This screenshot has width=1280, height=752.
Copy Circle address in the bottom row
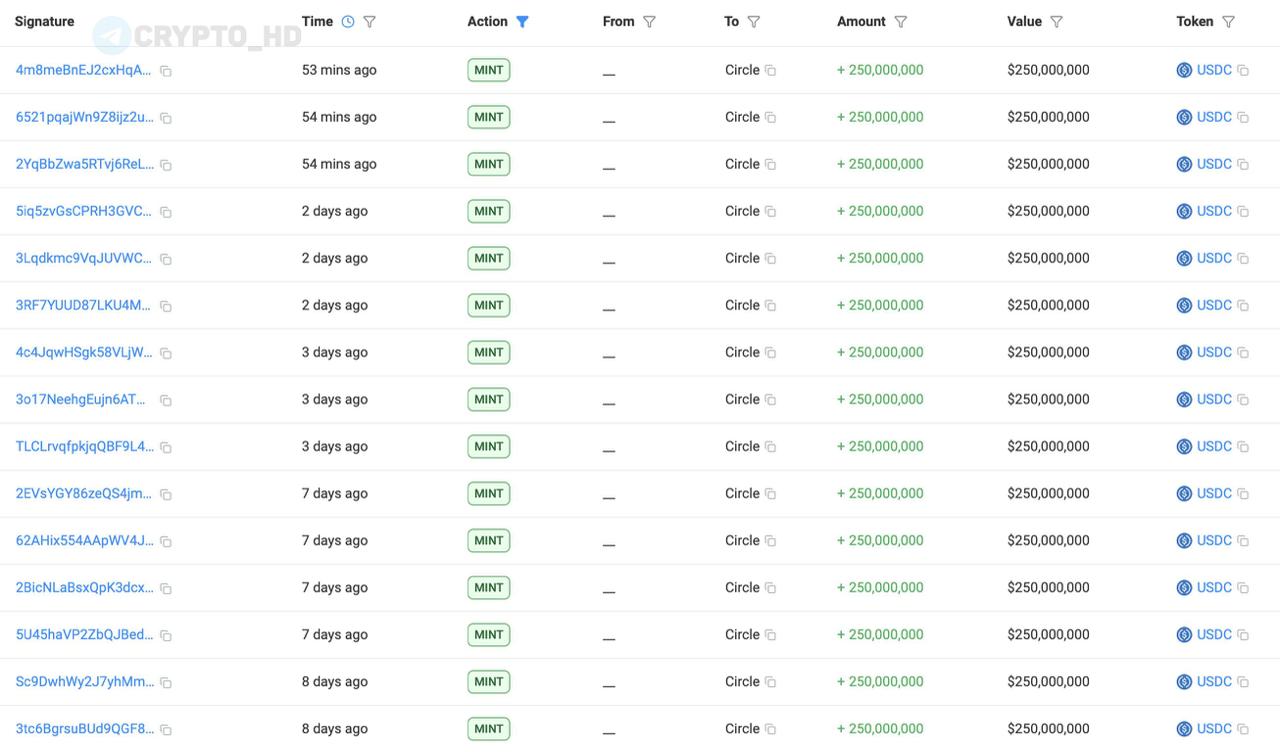click(x=770, y=729)
